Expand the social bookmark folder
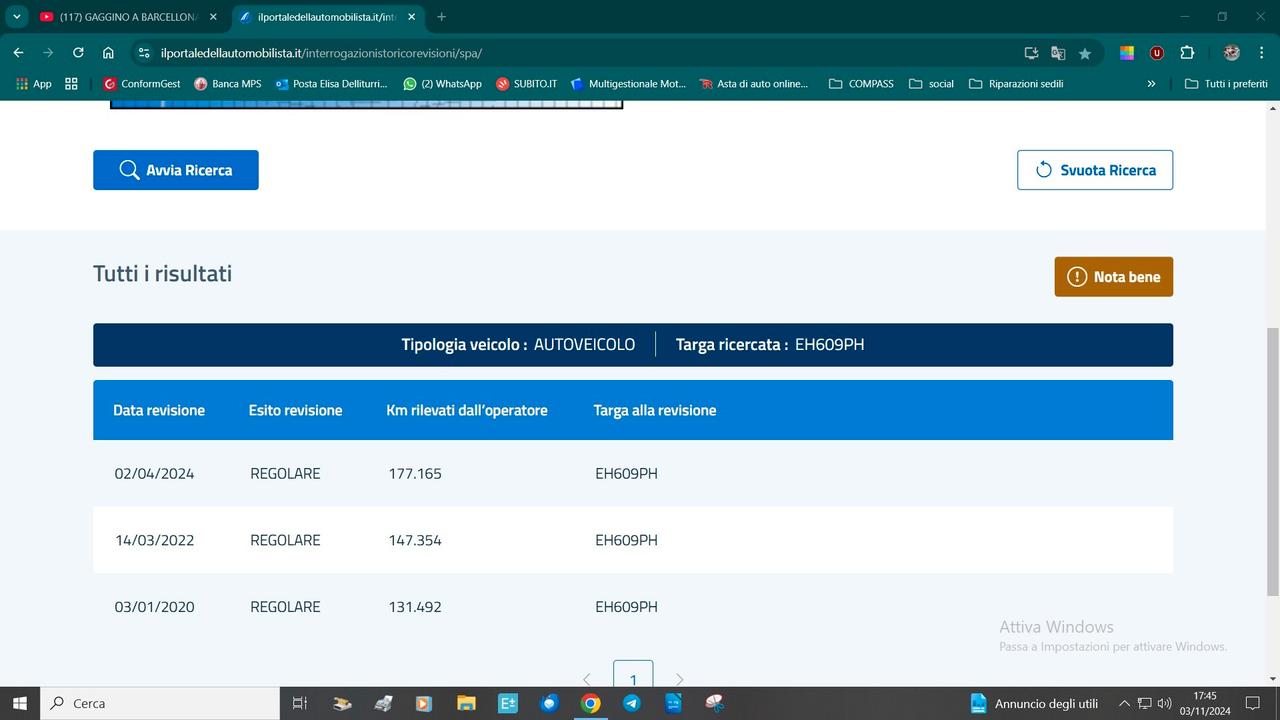Image resolution: width=1280 pixels, height=720 pixels. tap(931, 84)
